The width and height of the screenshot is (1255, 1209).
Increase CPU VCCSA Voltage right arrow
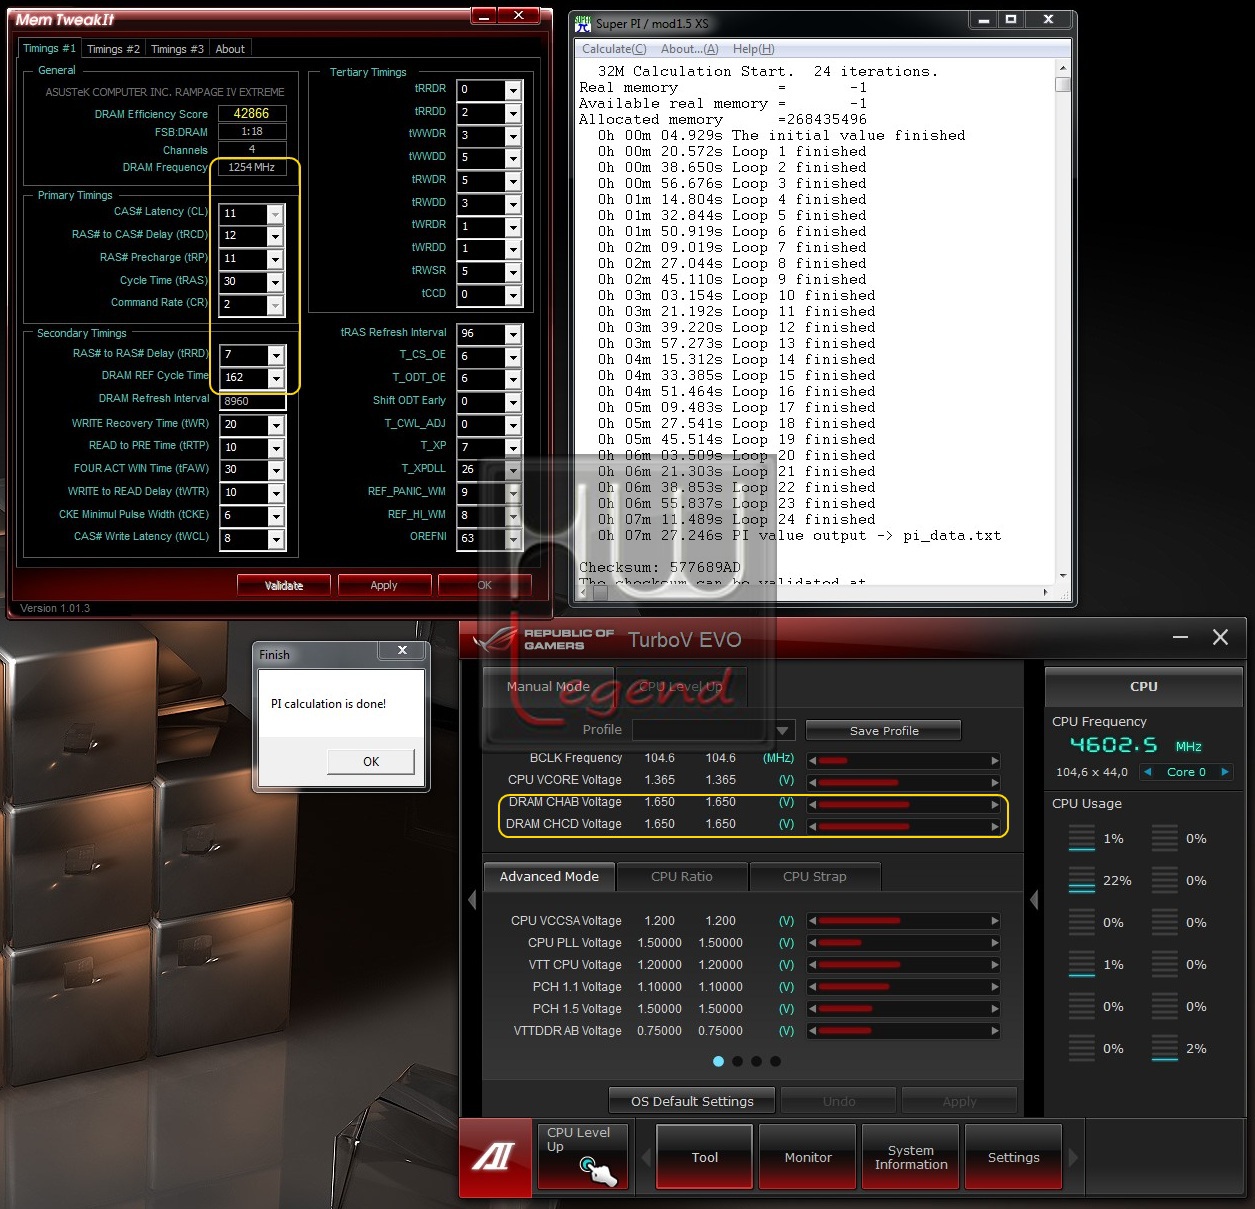(x=995, y=921)
